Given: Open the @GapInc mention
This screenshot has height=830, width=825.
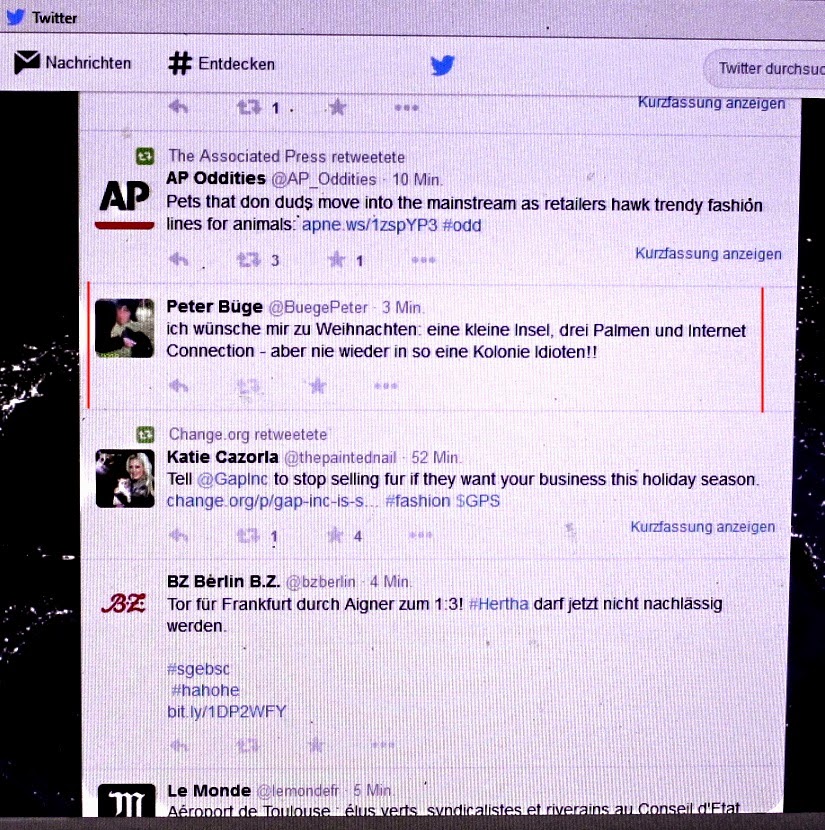Looking at the screenshot, I should point(232,479).
